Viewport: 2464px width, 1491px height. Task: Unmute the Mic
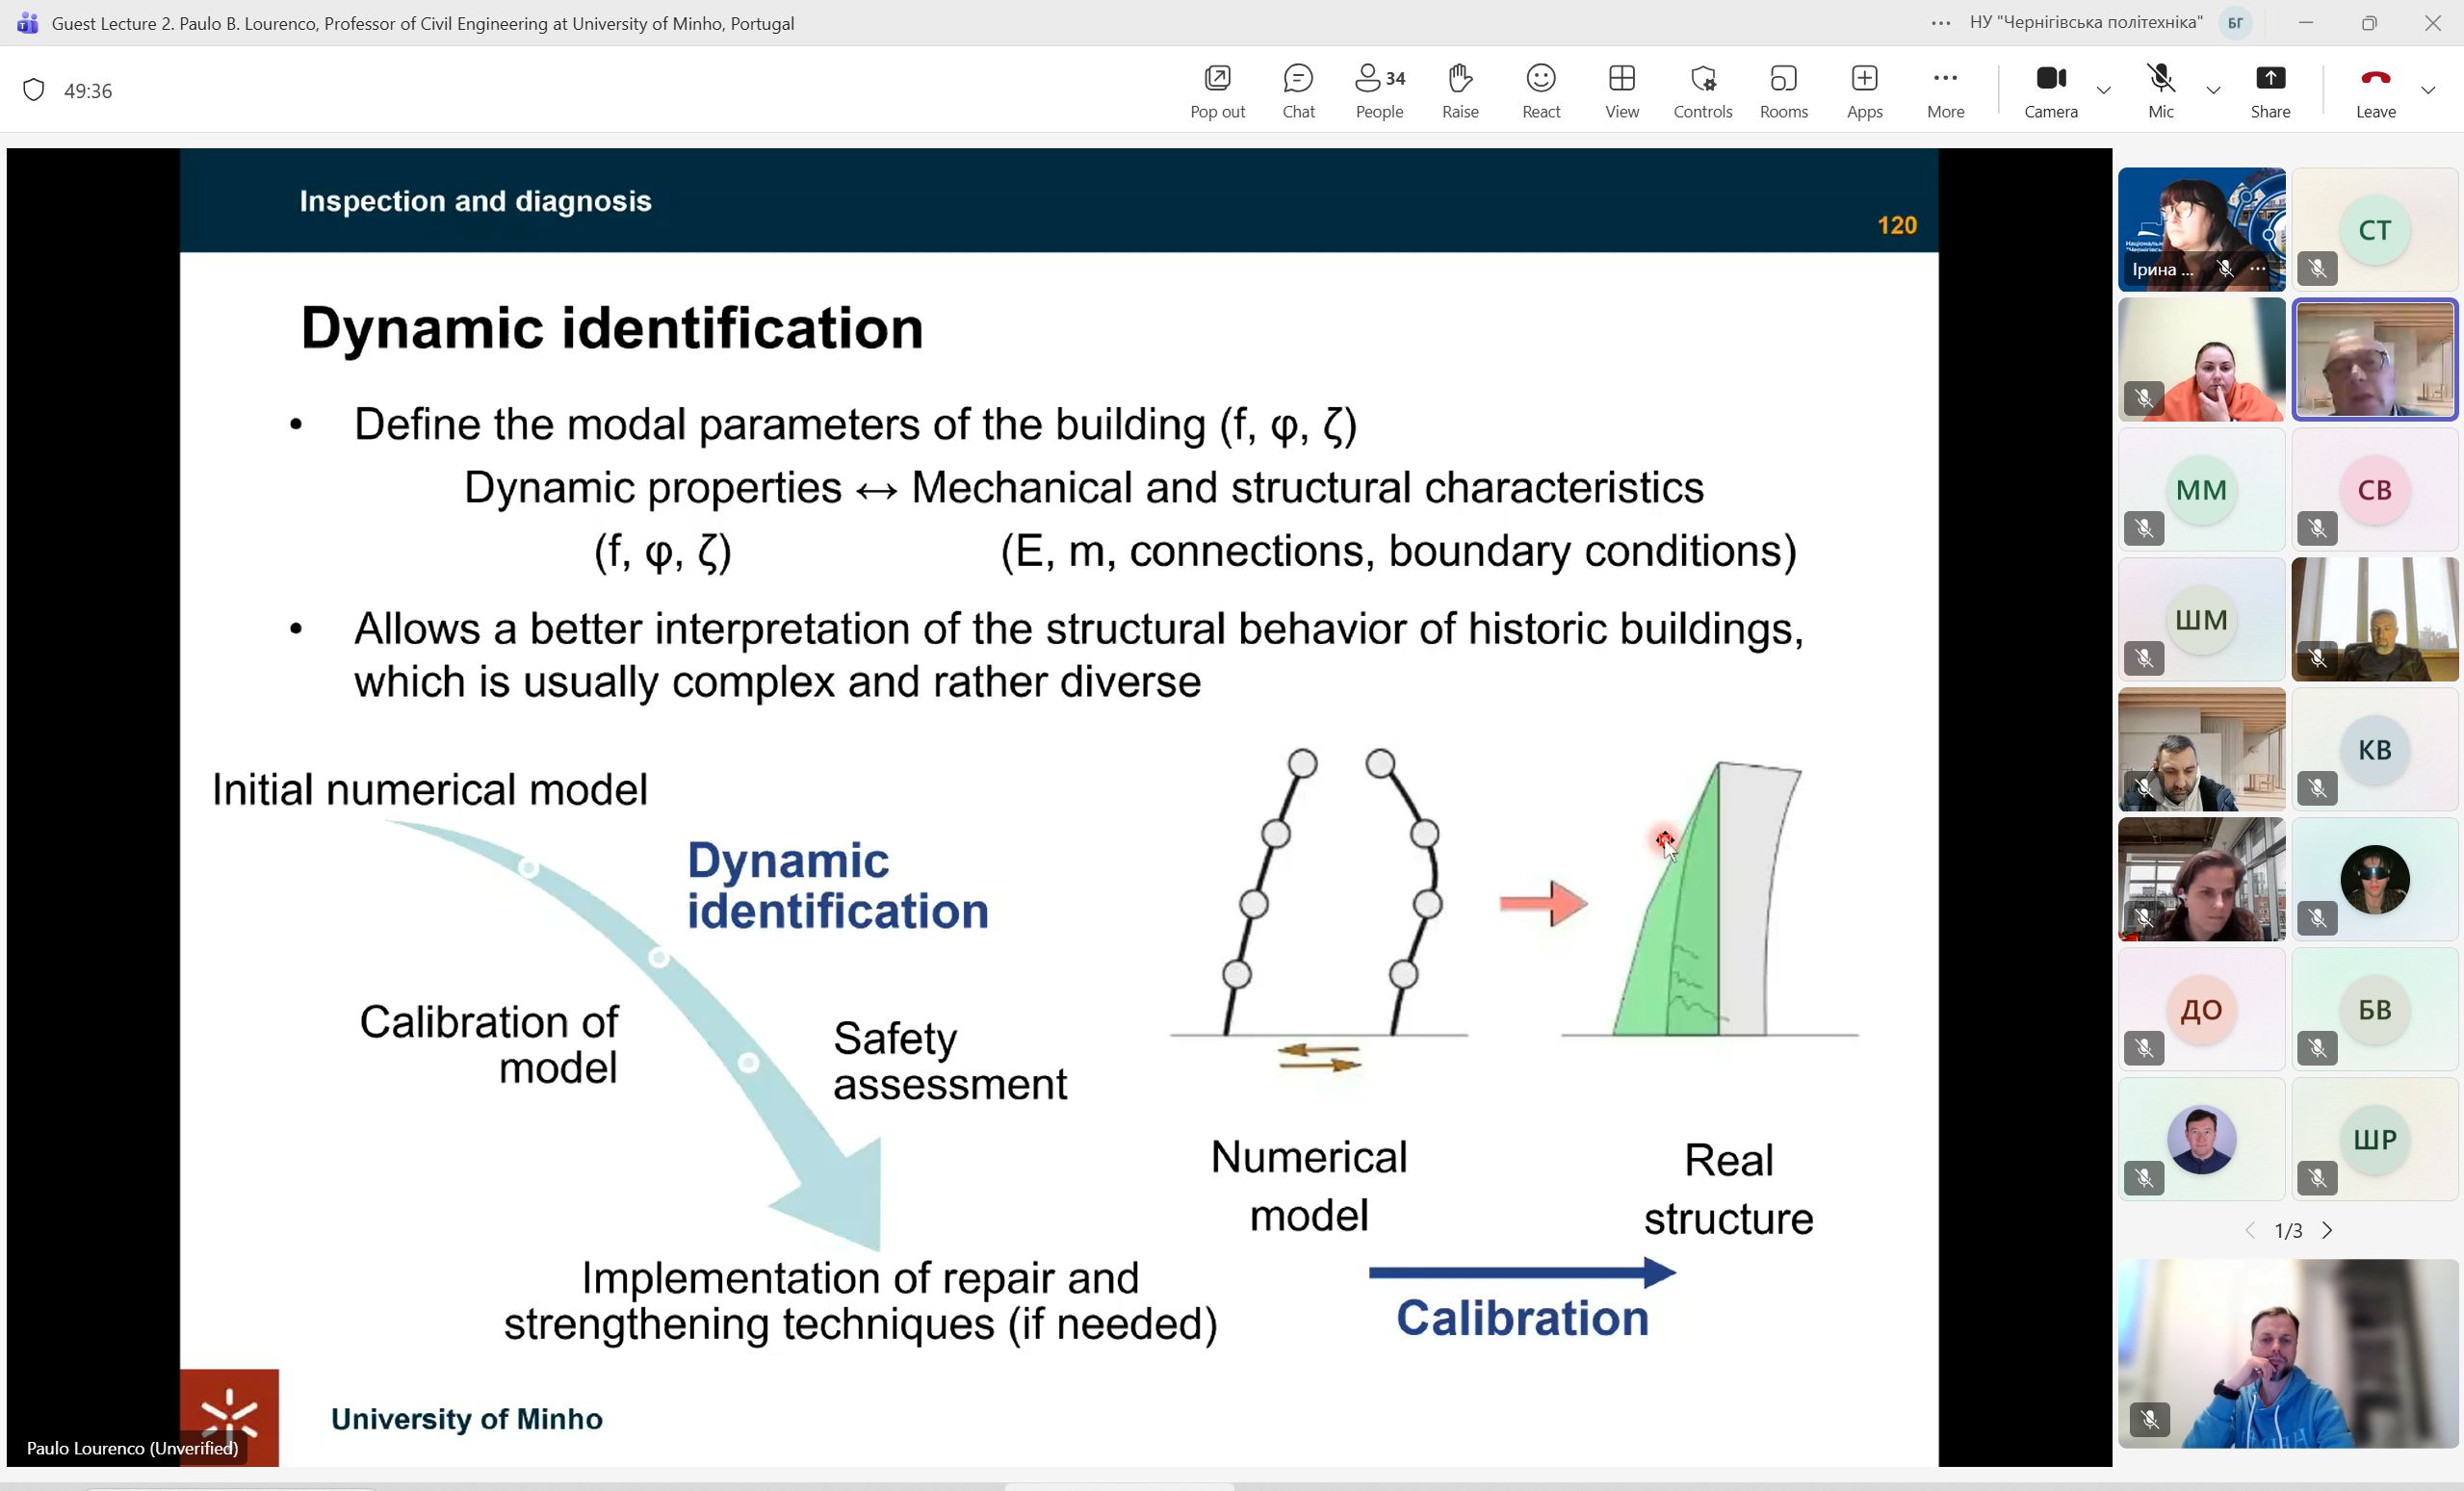[x=2160, y=90]
